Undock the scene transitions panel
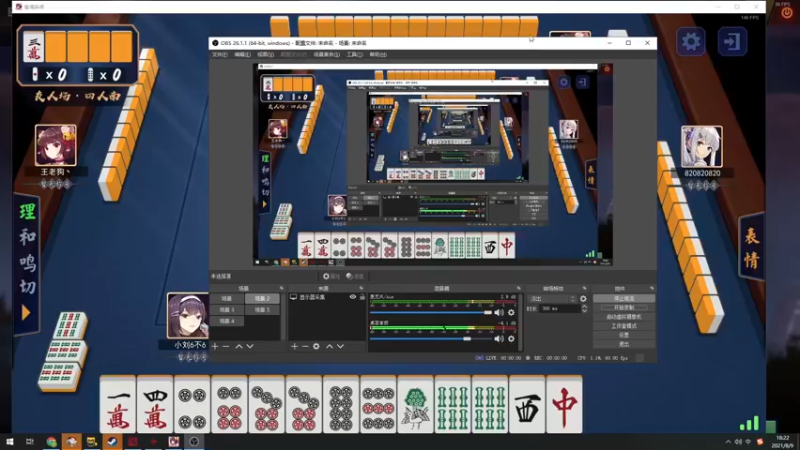 point(585,288)
